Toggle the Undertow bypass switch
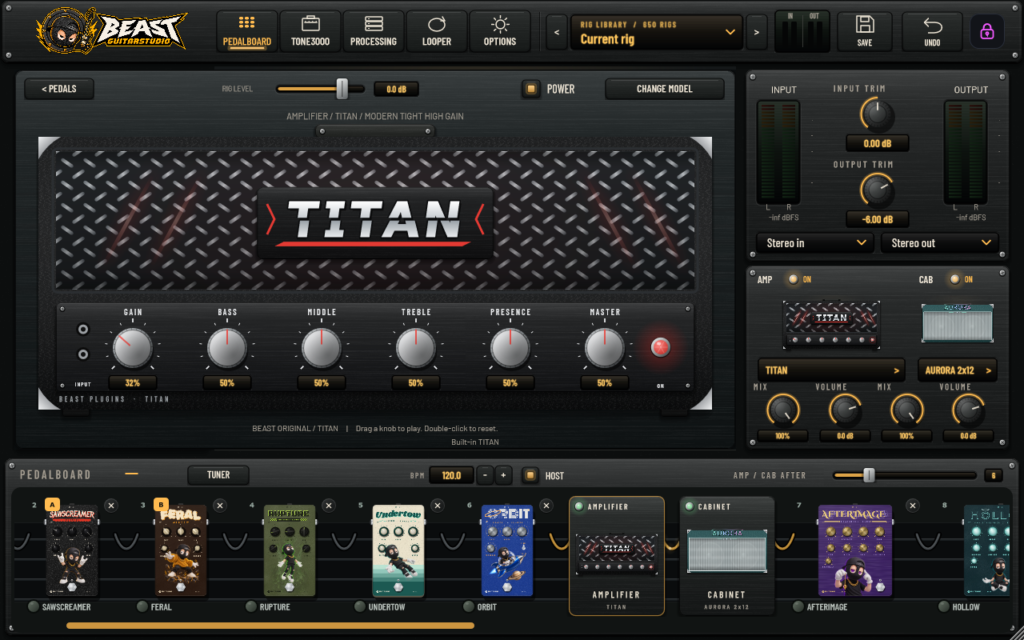The height and width of the screenshot is (640, 1024). (x=360, y=607)
